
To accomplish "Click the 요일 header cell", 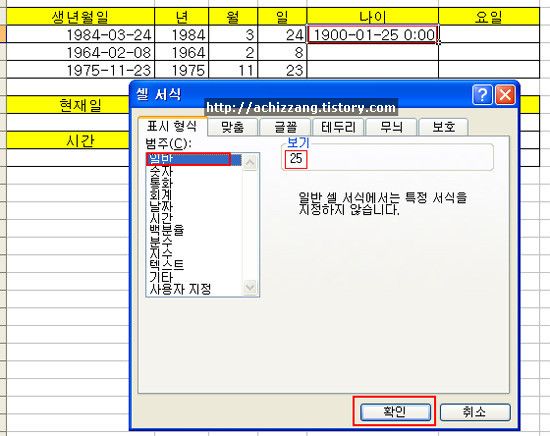I will [489, 16].
